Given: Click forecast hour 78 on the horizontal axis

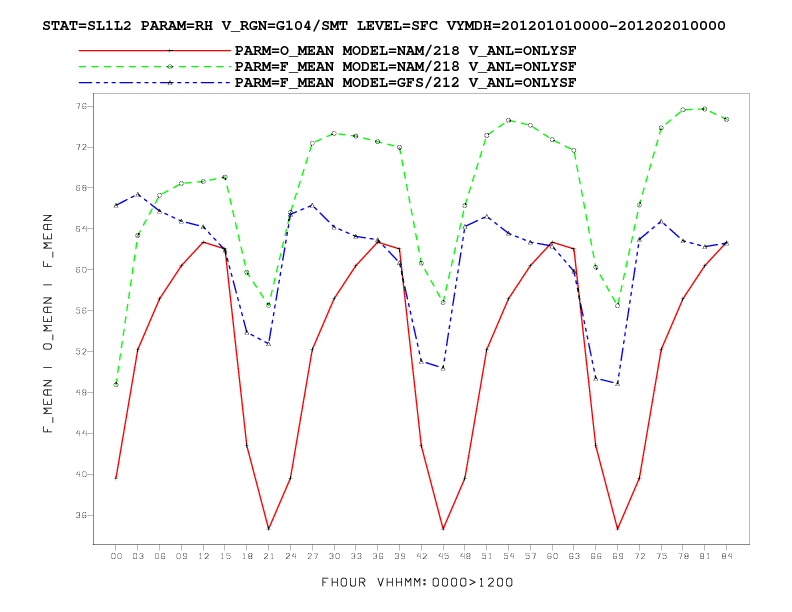Looking at the screenshot, I should click(x=683, y=556).
